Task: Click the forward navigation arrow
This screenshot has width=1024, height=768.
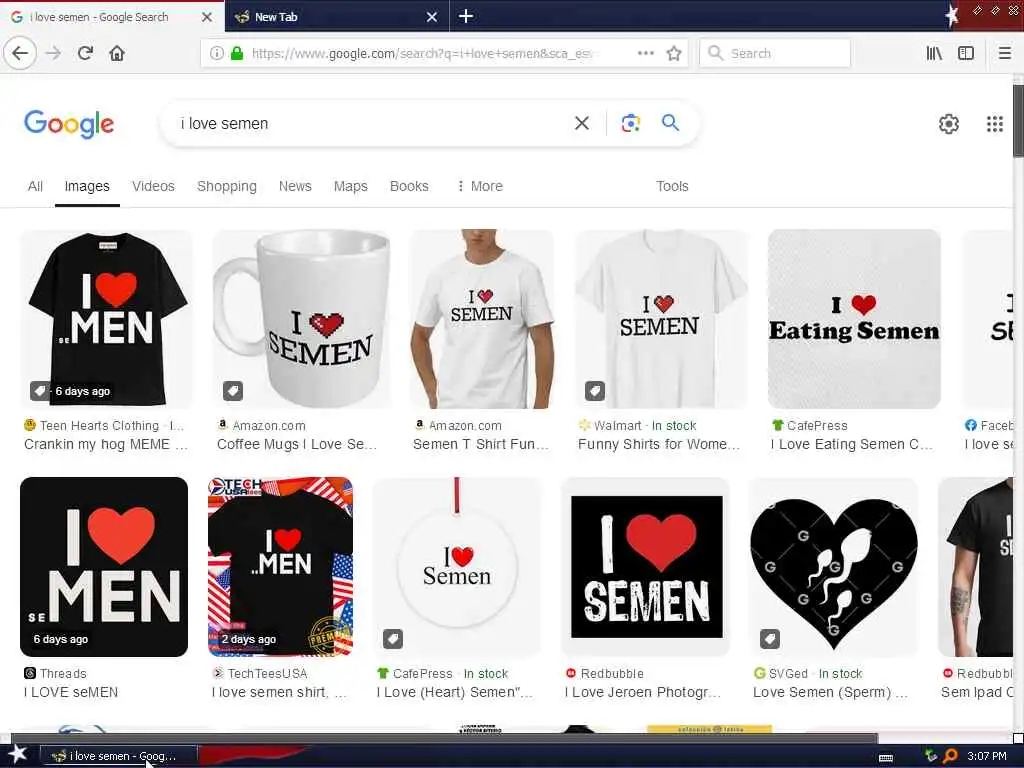Action: 54,53
